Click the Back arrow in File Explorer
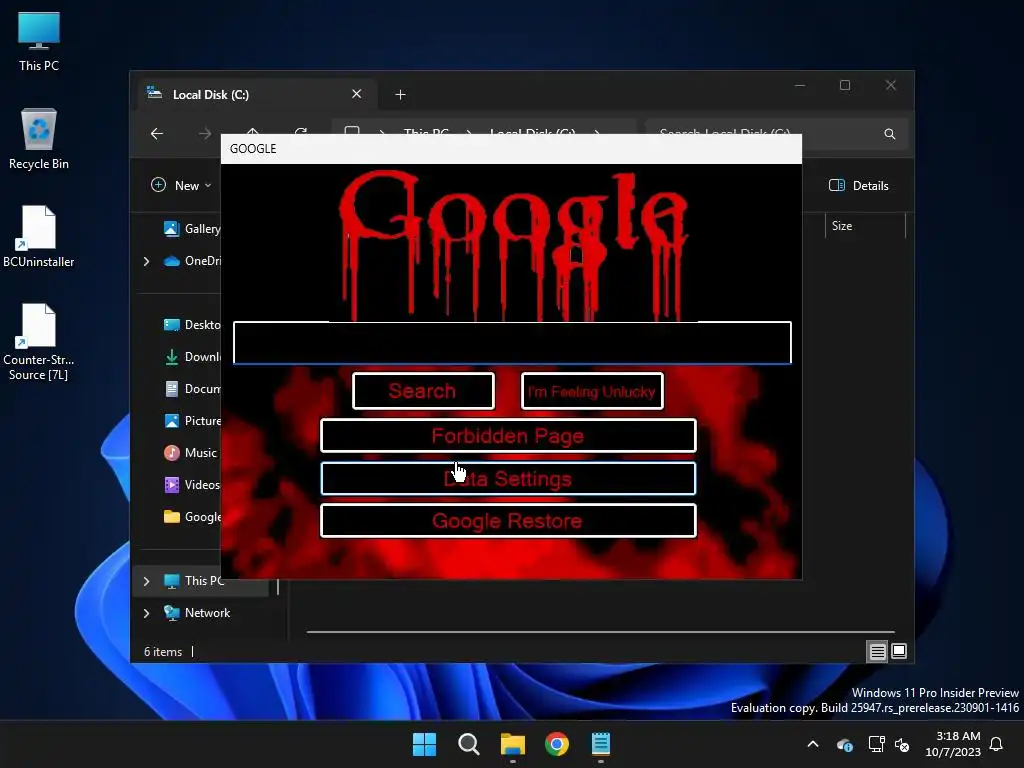The width and height of the screenshot is (1024, 768). [157, 134]
